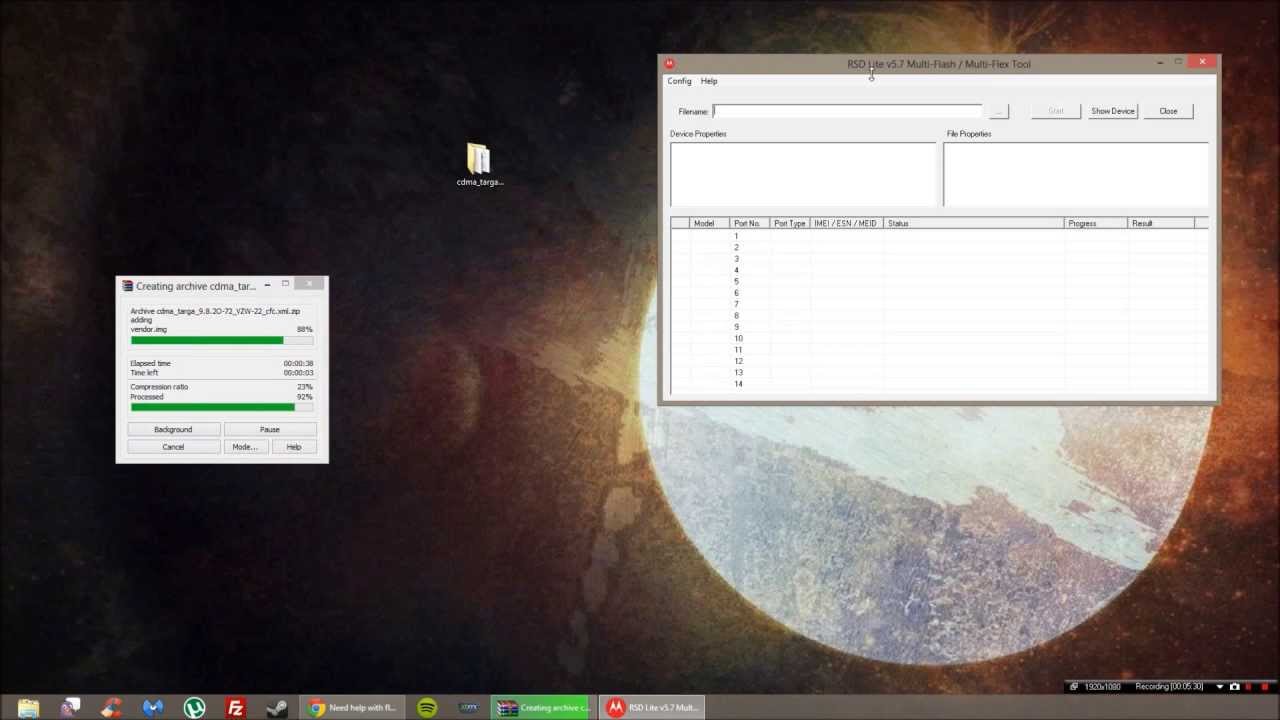Launch FileZilla from the taskbar

tap(235, 708)
